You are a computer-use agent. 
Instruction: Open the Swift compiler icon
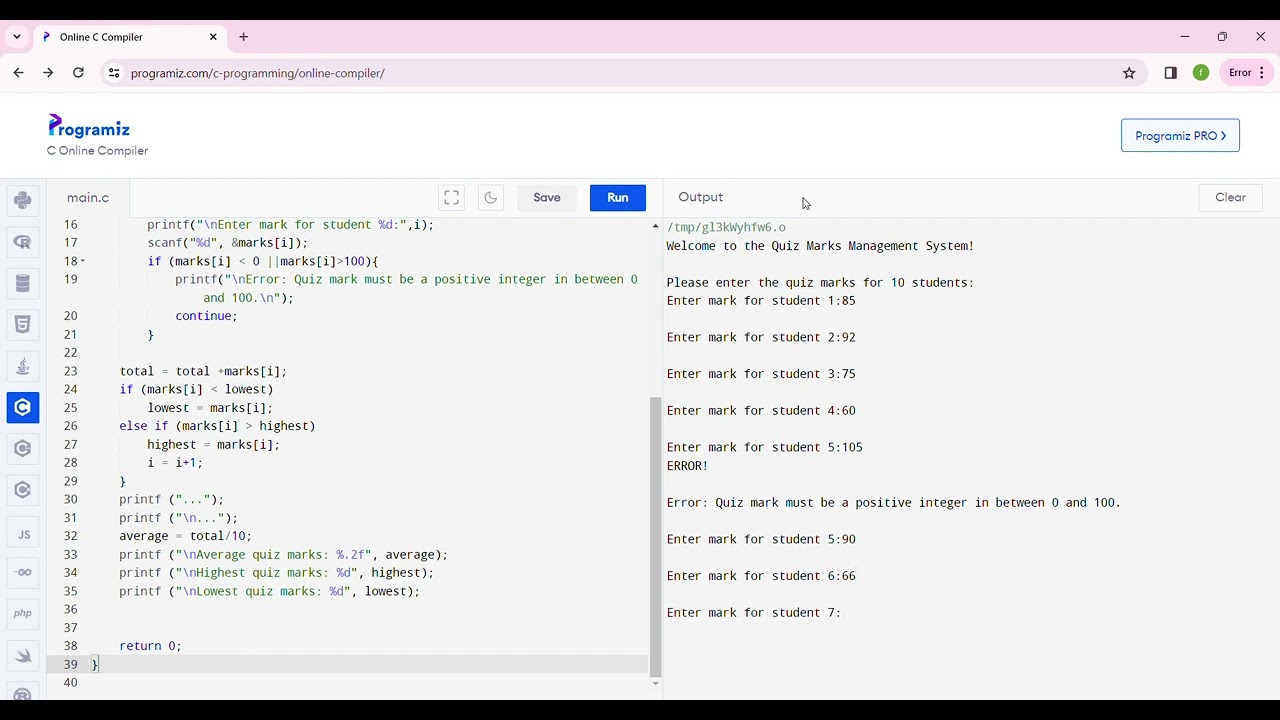pyautogui.click(x=23, y=656)
